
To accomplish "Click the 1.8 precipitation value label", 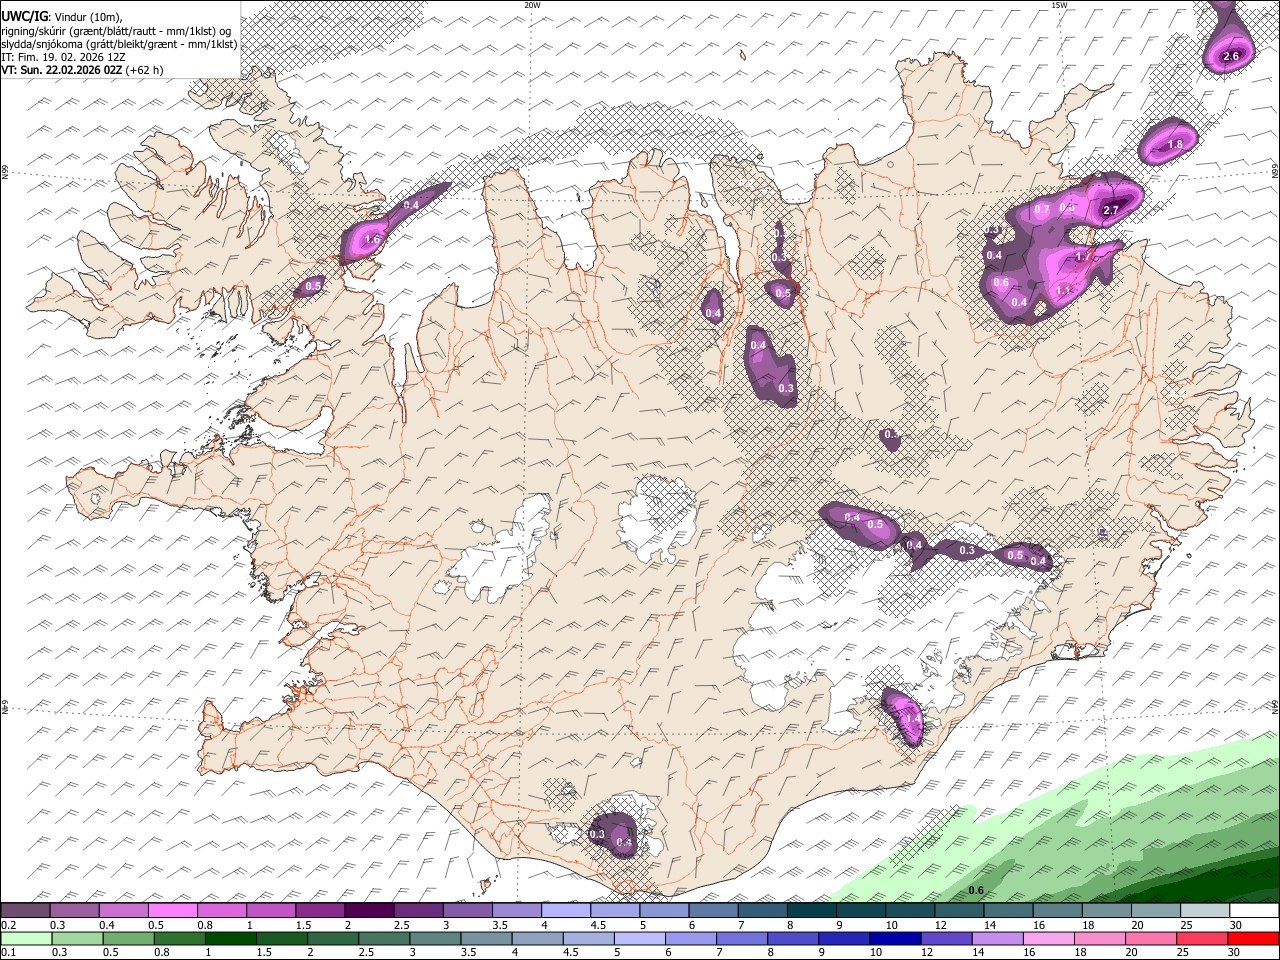I will click(x=1175, y=145).
